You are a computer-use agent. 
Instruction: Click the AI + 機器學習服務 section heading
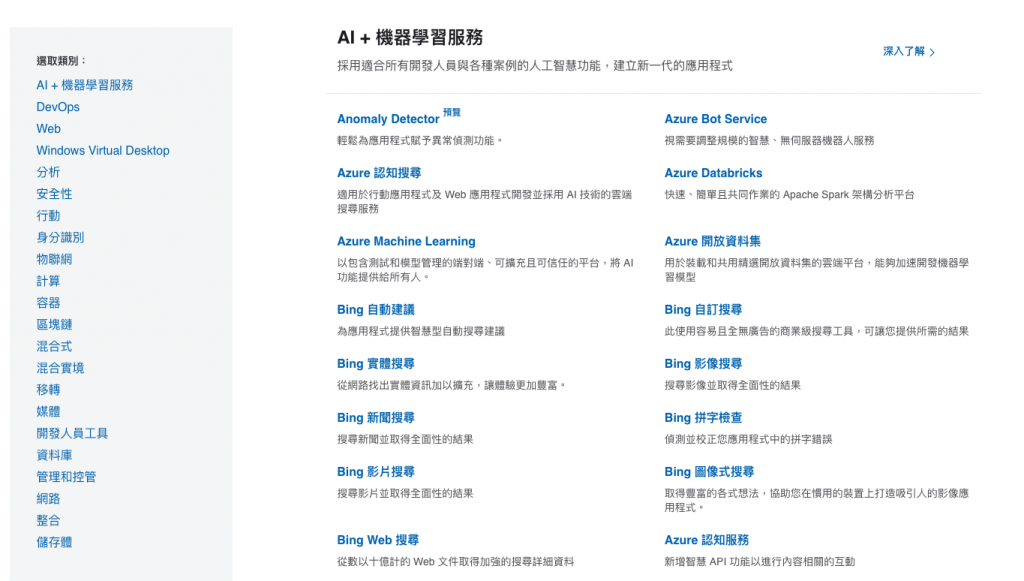[x=409, y=37]
